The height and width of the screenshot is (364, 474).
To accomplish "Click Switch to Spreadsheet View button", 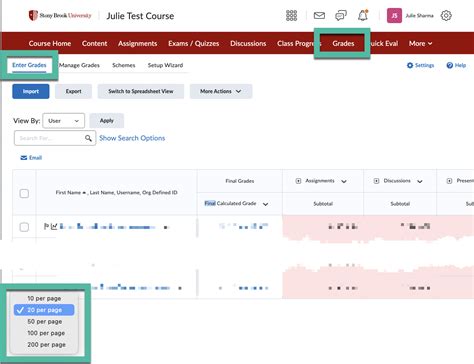I will pos(141,91).
